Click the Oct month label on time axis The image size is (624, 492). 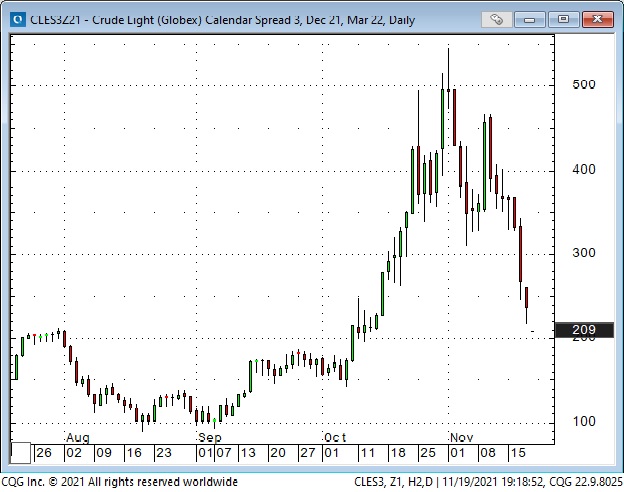(335, 437)
